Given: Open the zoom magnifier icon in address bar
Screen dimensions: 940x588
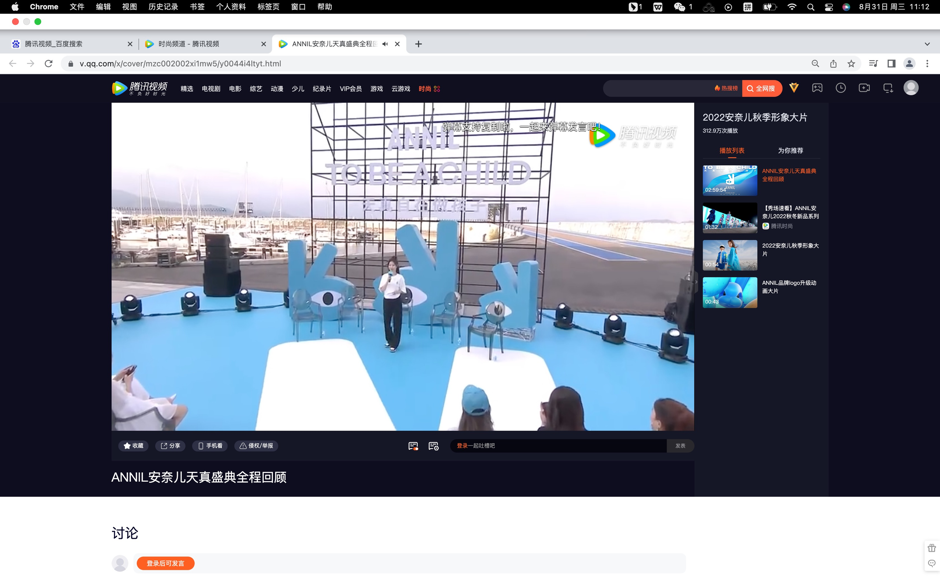Looking at the screenshot, I should click(x=815, y=64).
